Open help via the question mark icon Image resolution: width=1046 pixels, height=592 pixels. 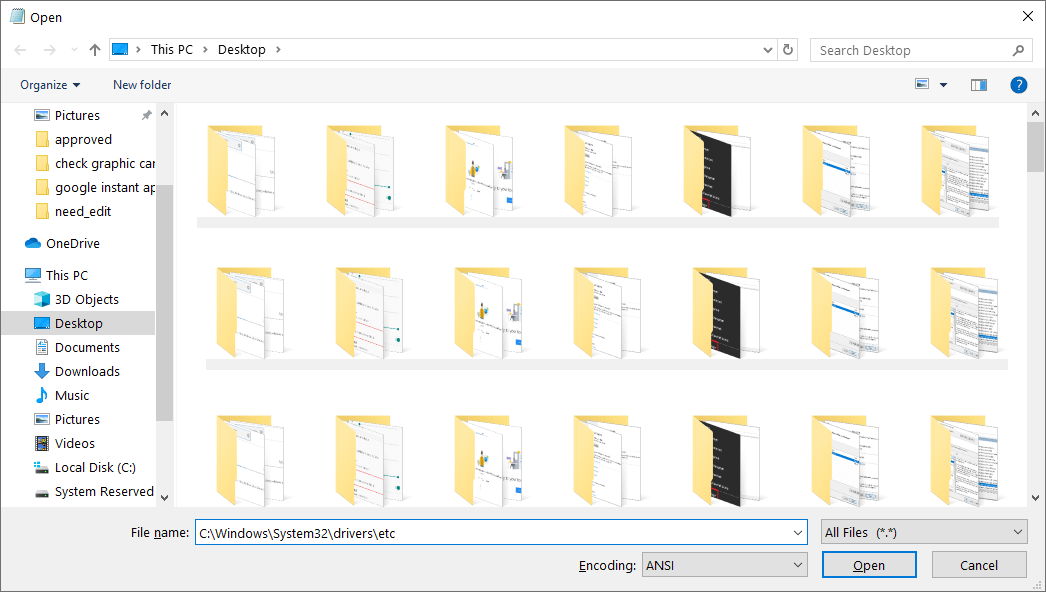tap(1018, 84)
